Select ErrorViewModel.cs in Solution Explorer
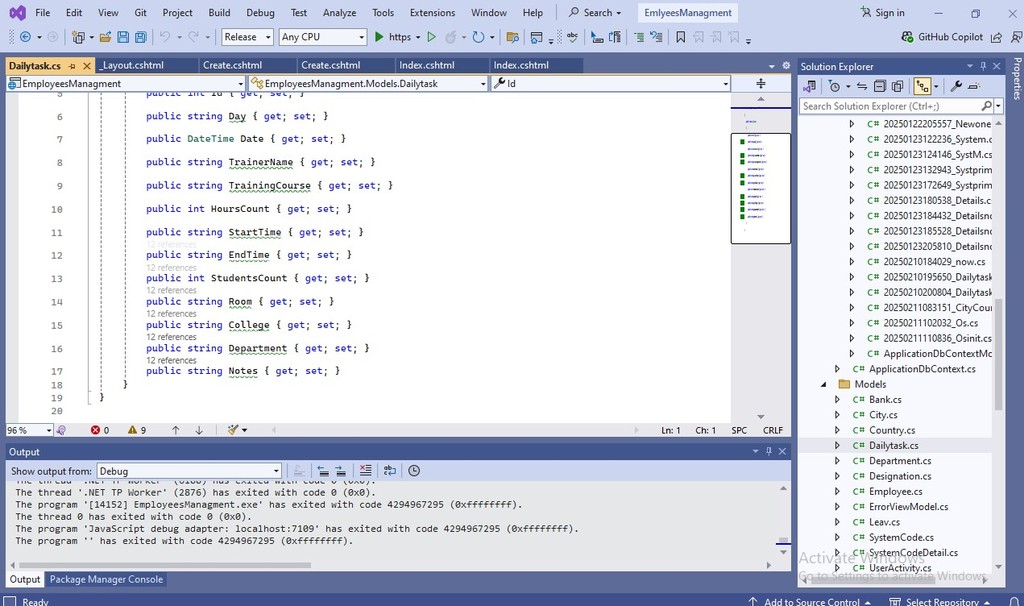Image resolution: width=1024 pixels, height=606 pixels. (x=908, y=507)
